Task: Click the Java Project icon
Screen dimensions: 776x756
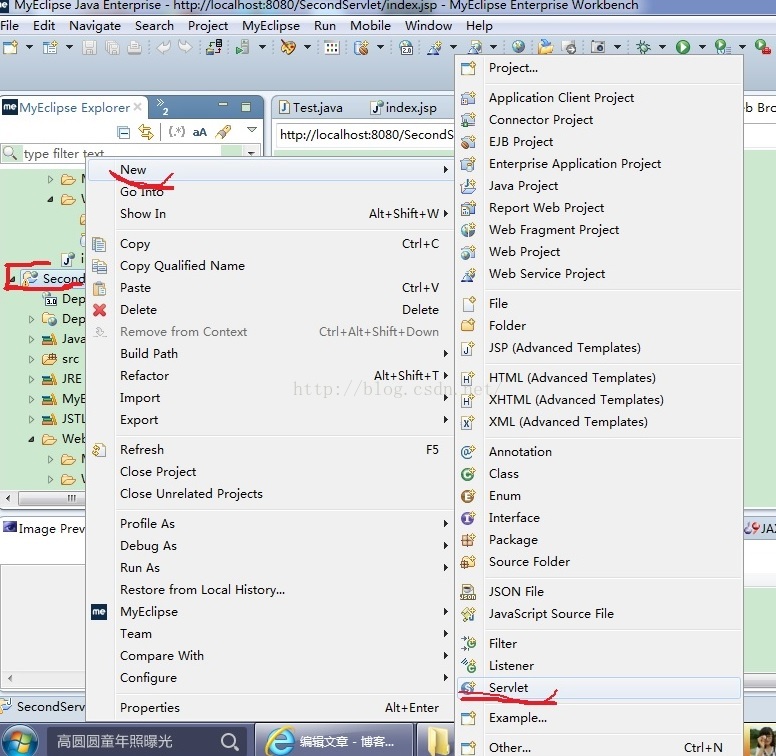Action: tap(468, 186)
